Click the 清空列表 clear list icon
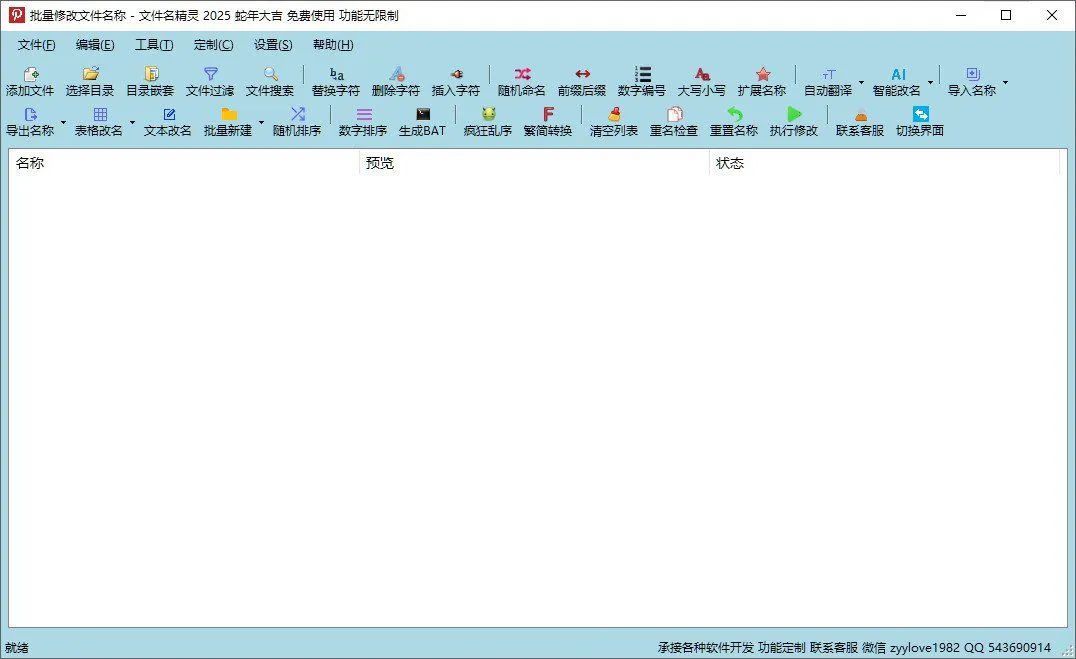Image resolution: width=1076 pixels, height=659 pixels. click(x=612, y=123)
